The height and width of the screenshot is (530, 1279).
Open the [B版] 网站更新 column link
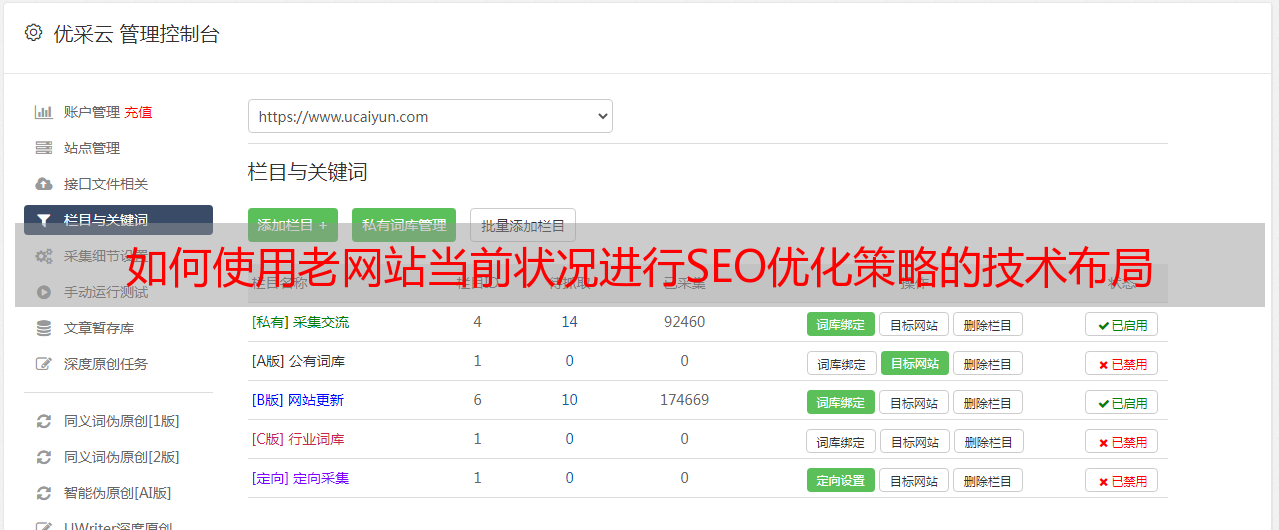298,400
